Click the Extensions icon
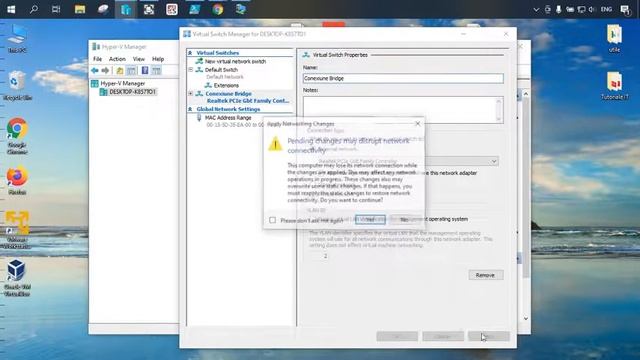 (208, 85)
